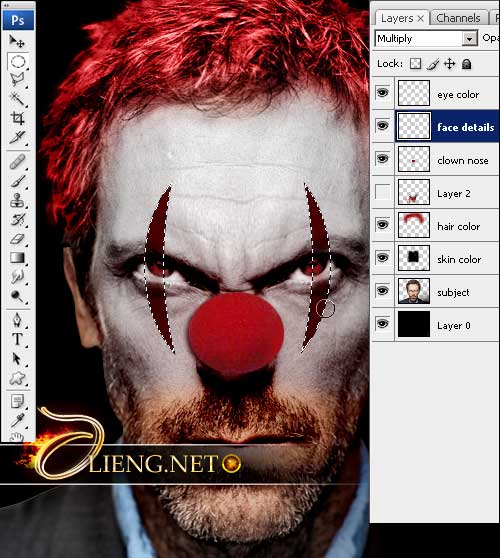Select the Move tool
The height and width of the screenshot is (558, 500).
[17, 42]
